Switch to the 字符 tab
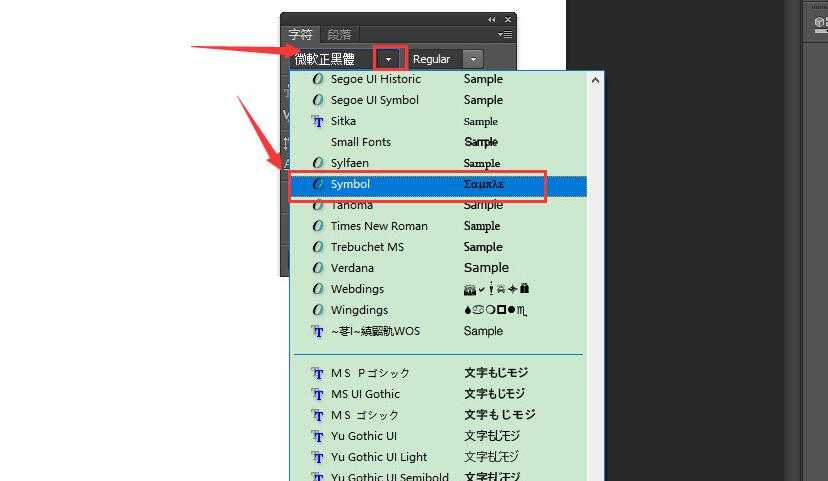Screen dimensions: 828x481 [300, 35]
